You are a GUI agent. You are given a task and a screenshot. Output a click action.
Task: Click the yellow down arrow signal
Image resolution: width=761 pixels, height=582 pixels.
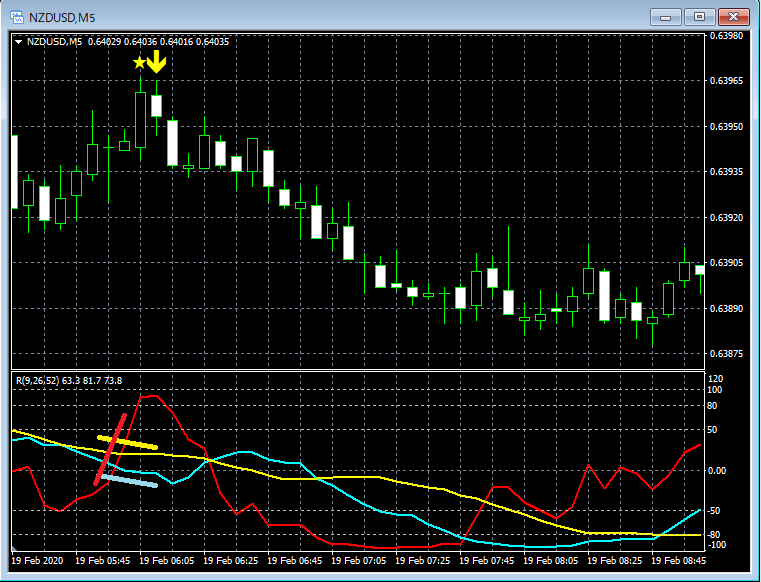157,62
